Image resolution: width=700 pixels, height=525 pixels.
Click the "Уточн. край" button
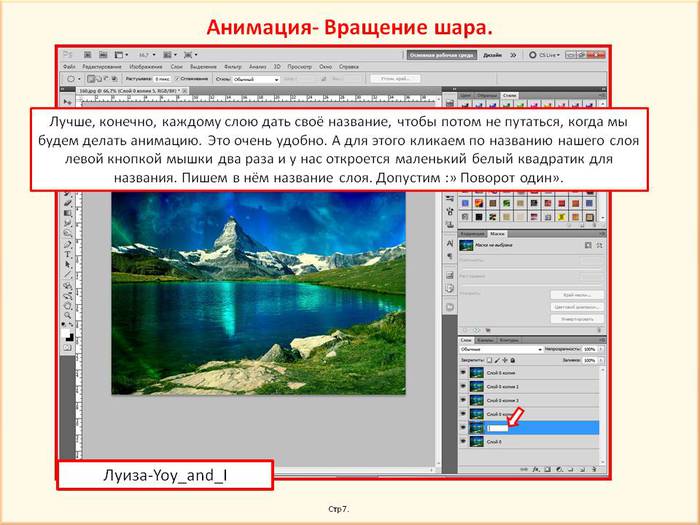click(395, 79)
